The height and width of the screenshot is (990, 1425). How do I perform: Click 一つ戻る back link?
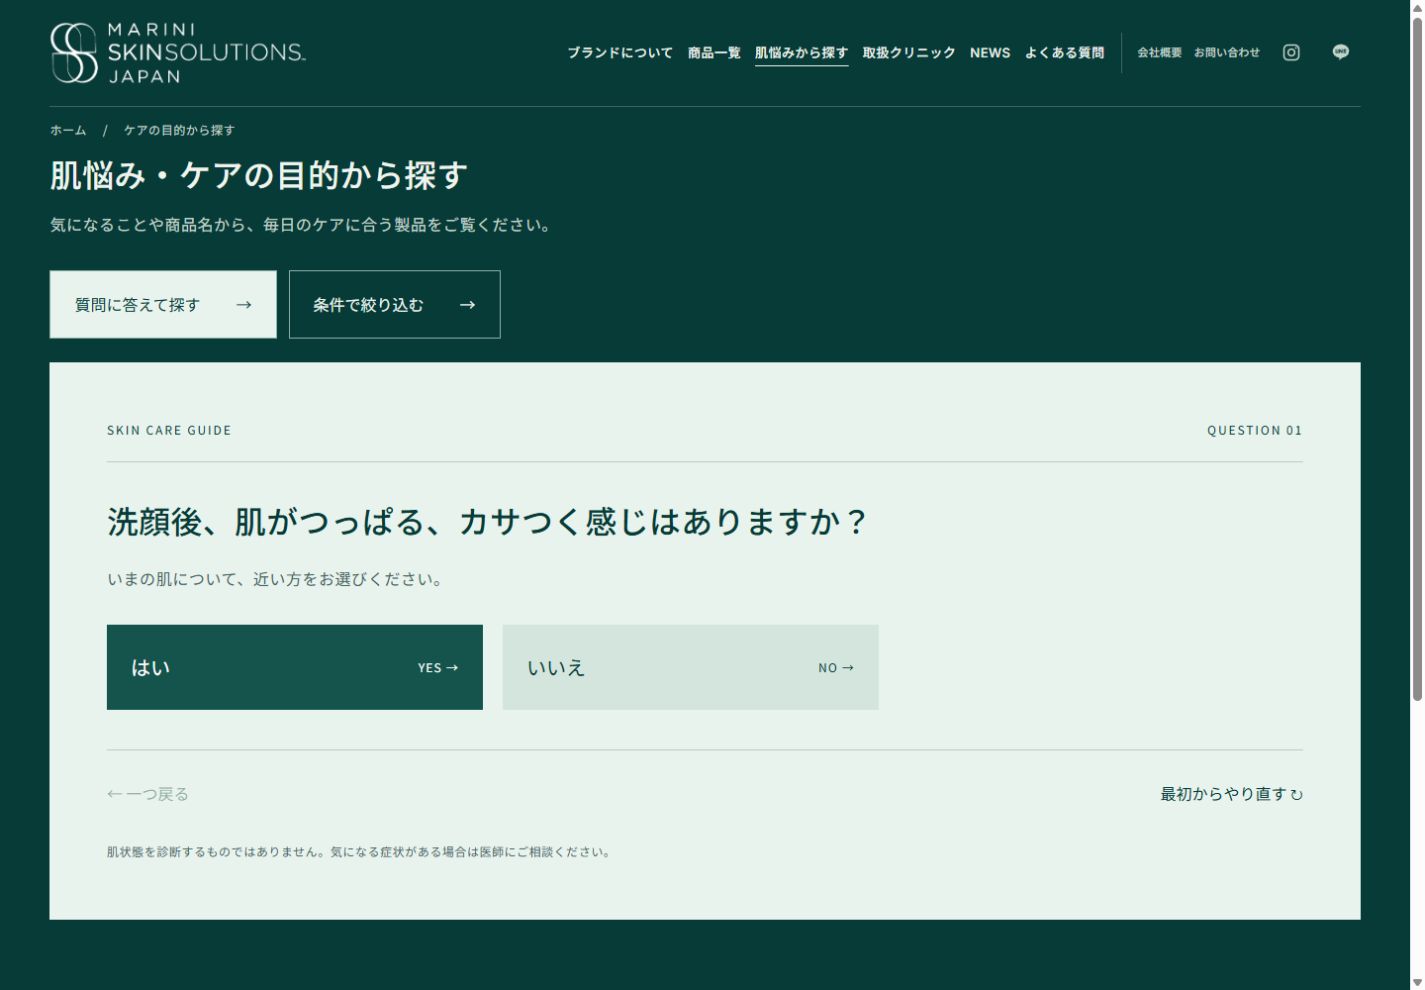click(148, 794)
